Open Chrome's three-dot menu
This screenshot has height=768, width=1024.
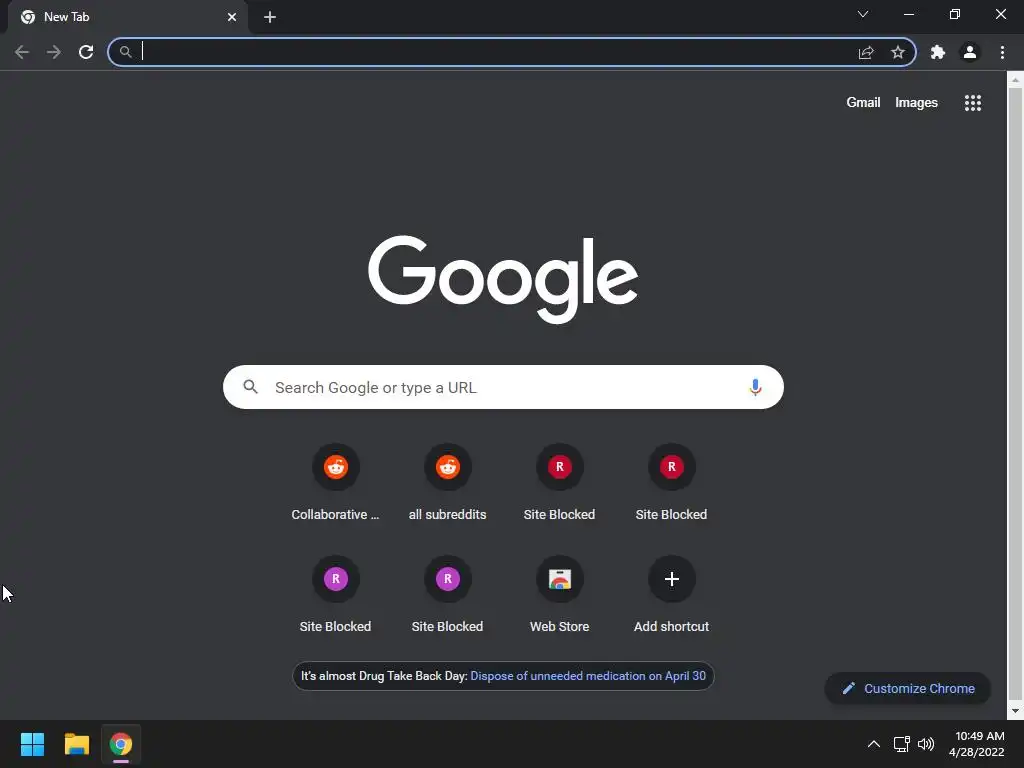pyautogui.click(x=1002, y=52)
